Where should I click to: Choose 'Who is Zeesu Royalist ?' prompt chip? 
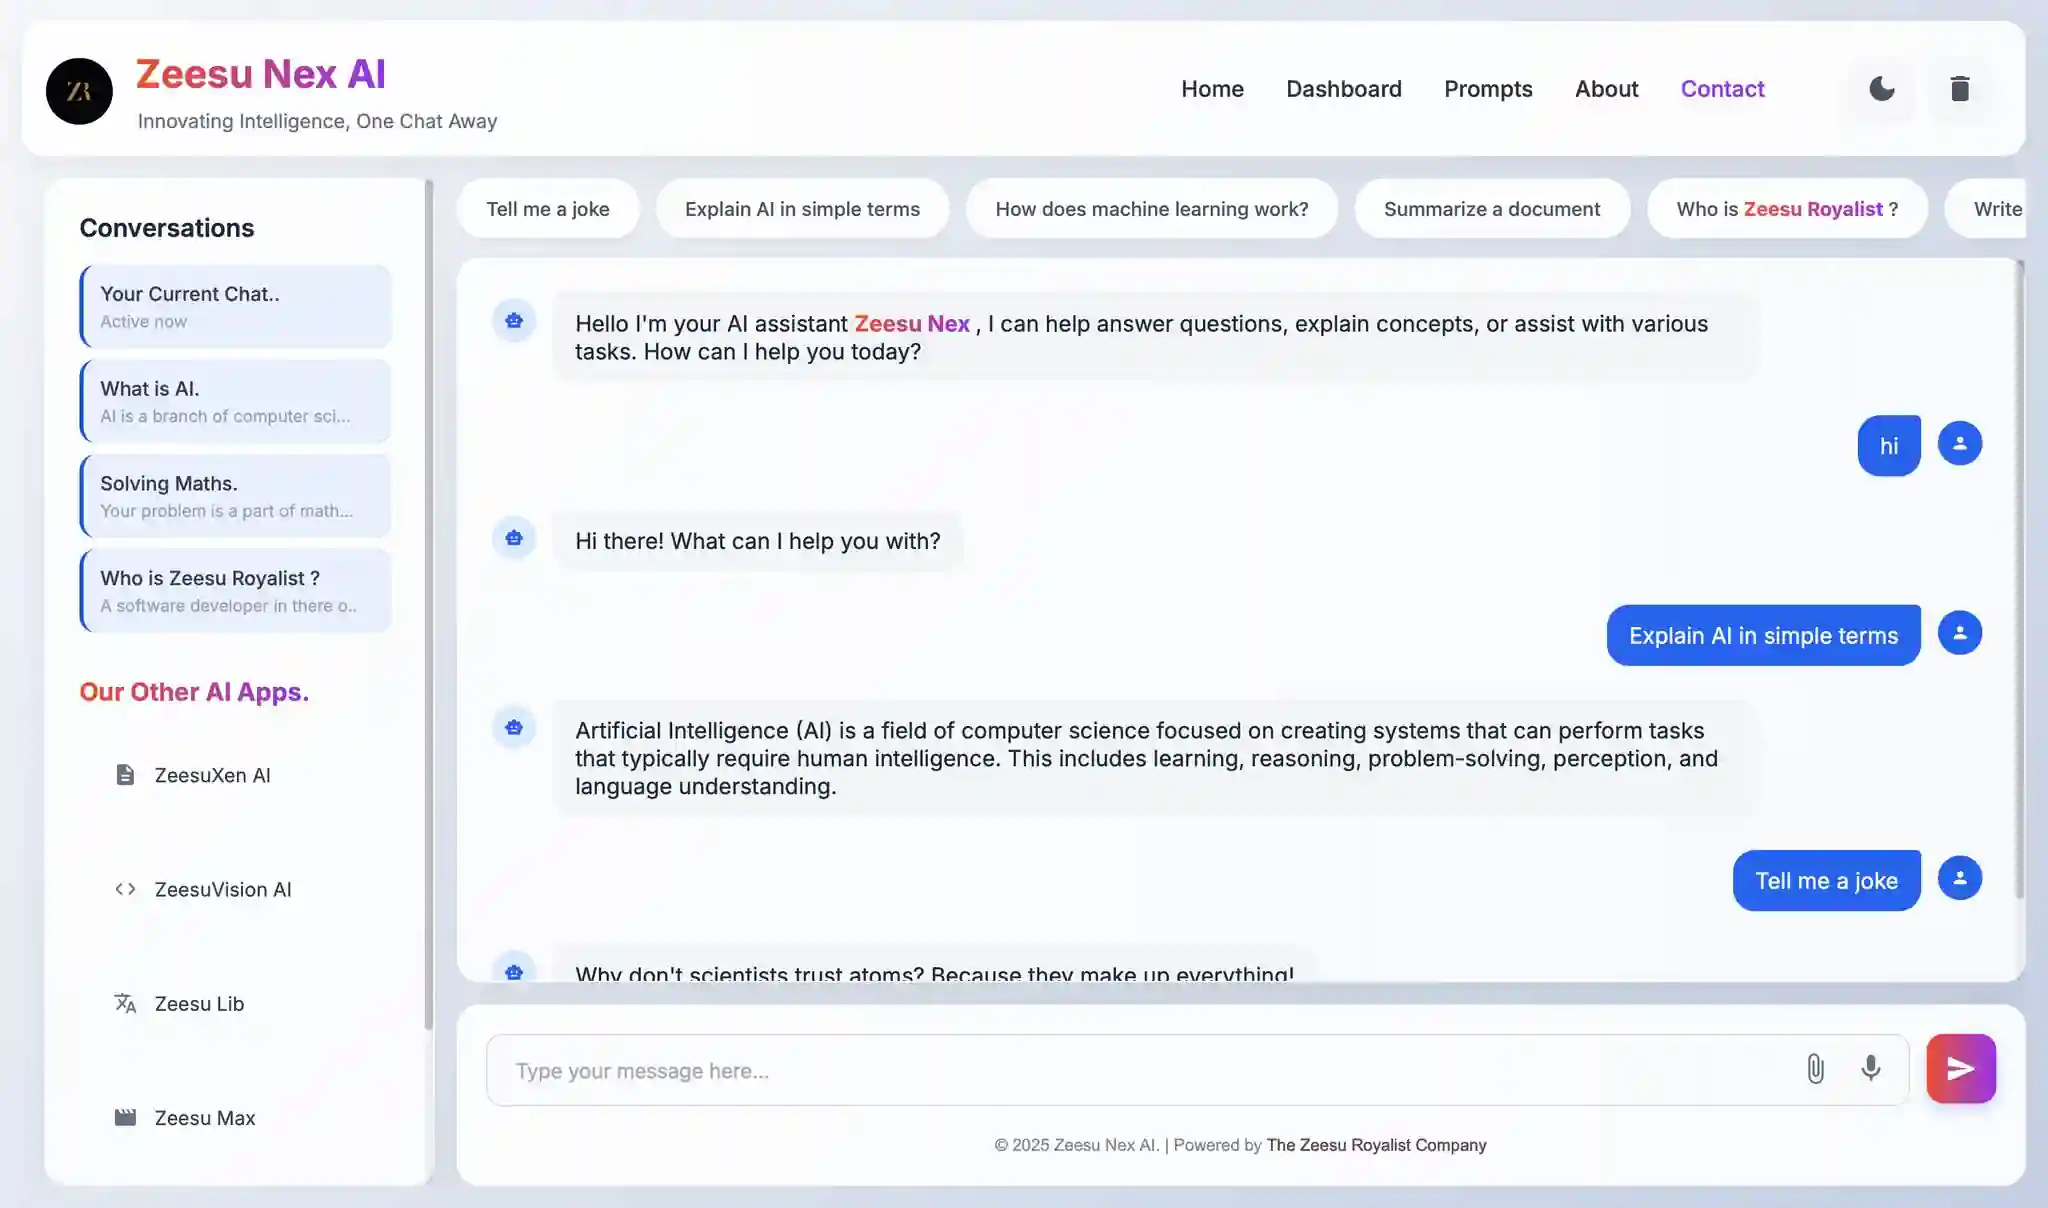point(1786,209)
